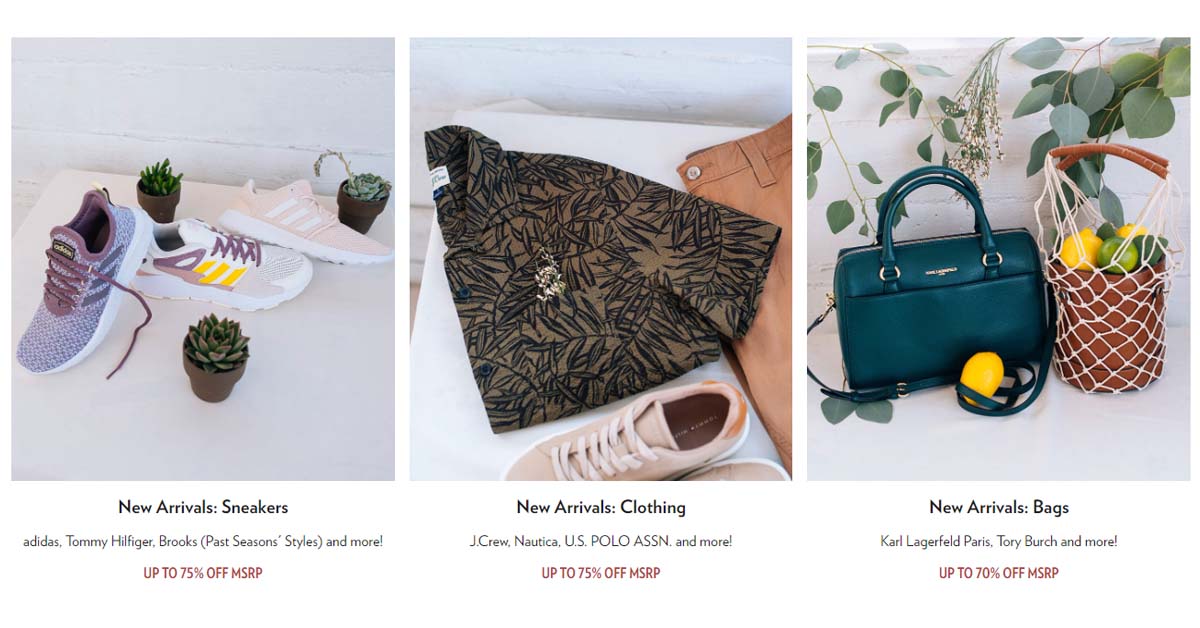
Task: Open the New Arrivals: Sneakers photo
Action: (203, 259)
